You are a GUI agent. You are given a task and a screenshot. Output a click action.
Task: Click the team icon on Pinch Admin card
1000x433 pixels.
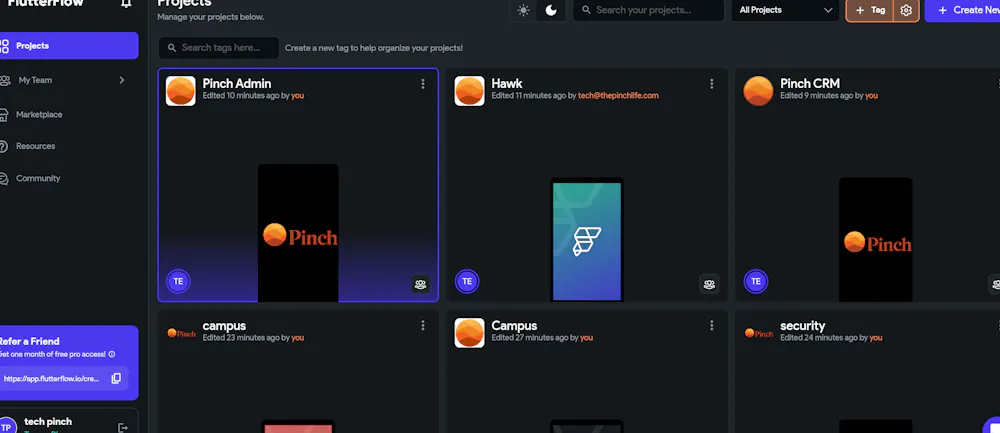pos(420,284)
